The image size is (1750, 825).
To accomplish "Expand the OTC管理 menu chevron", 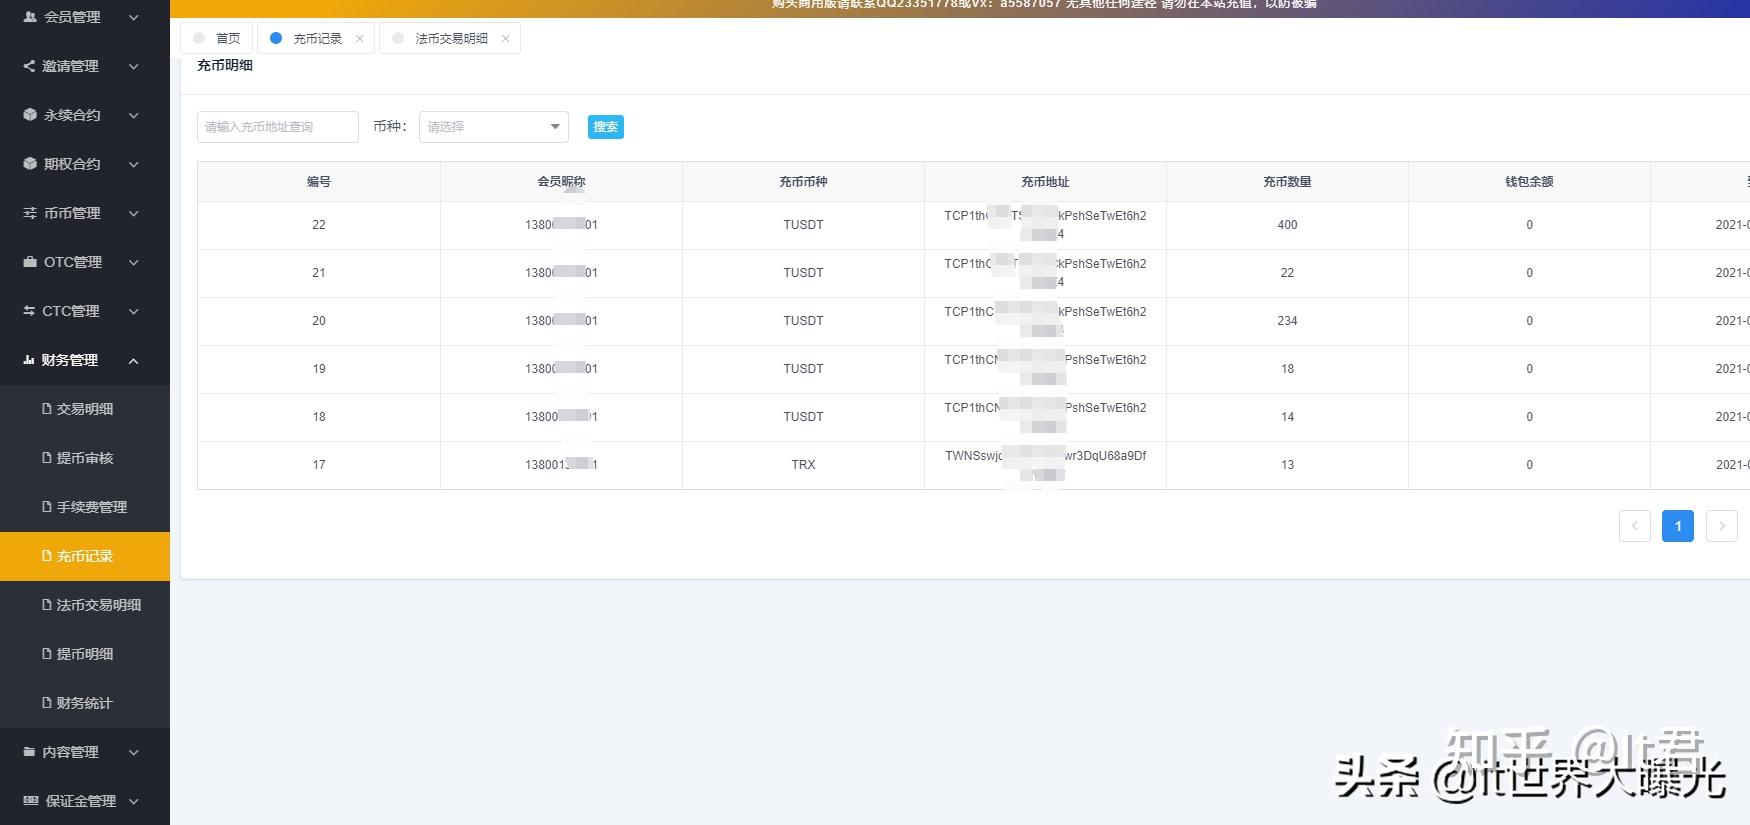I will 134,262.
